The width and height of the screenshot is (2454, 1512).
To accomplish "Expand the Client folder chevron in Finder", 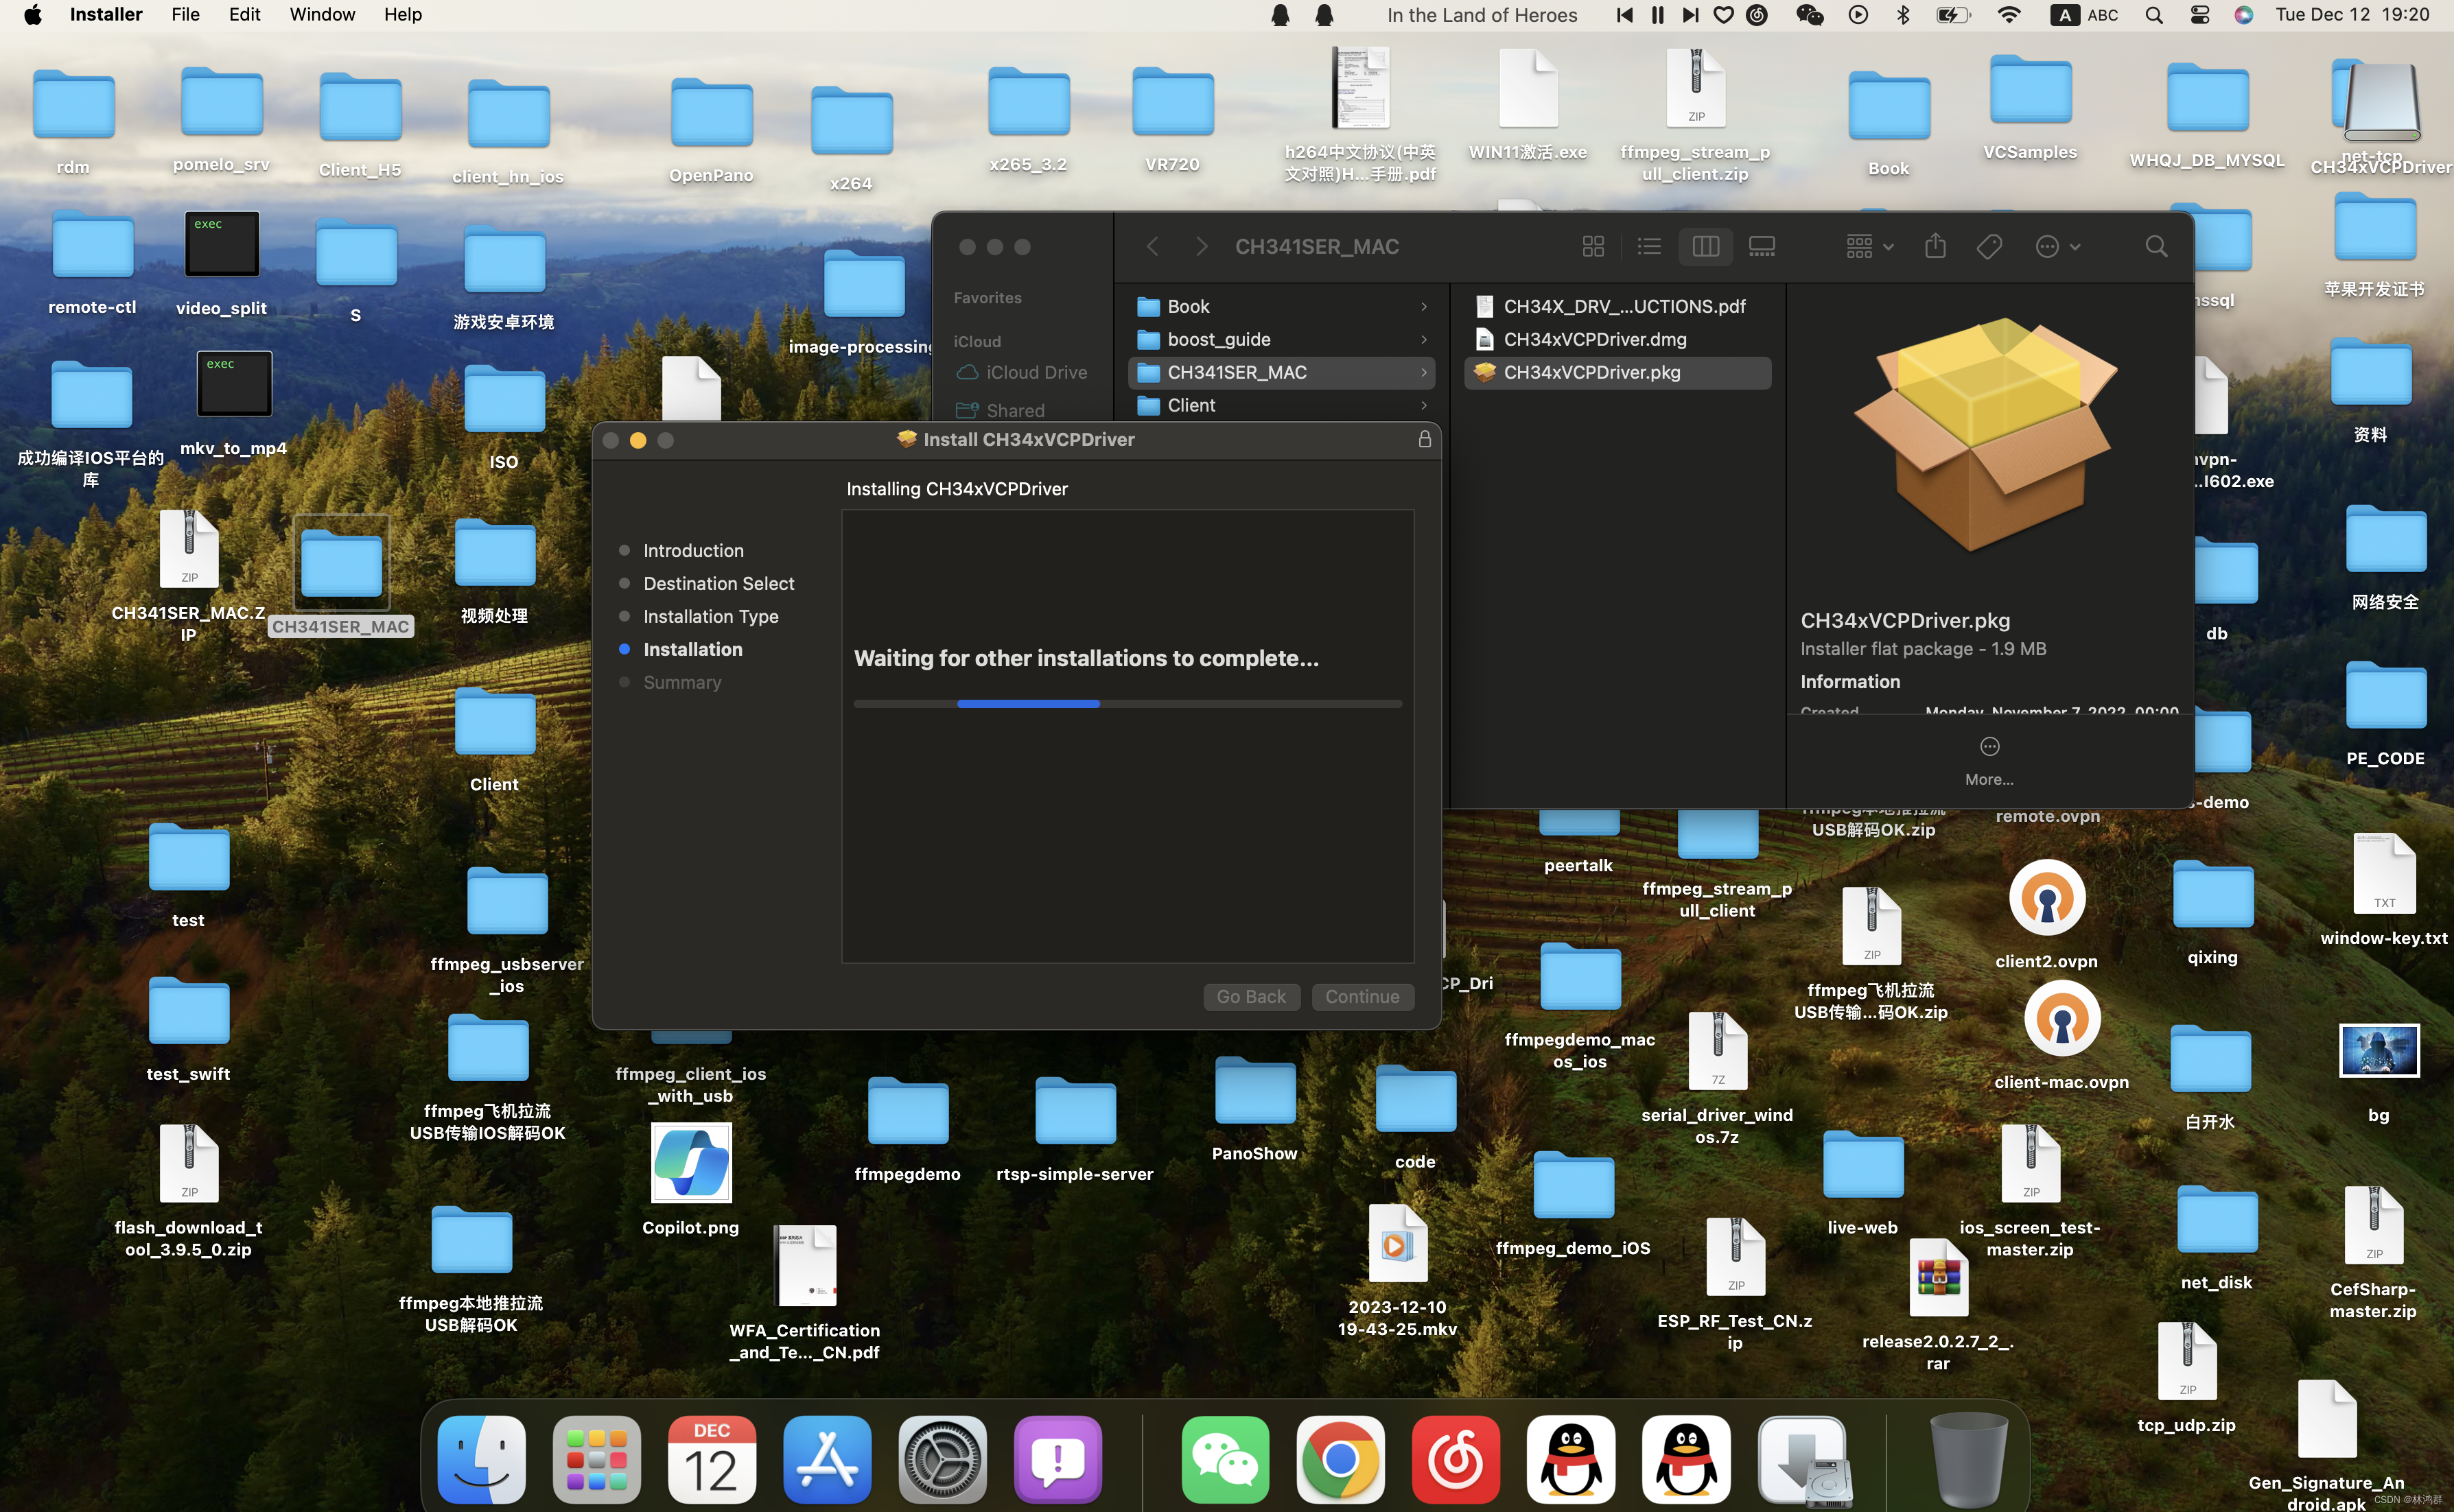I will point(1424,406).
